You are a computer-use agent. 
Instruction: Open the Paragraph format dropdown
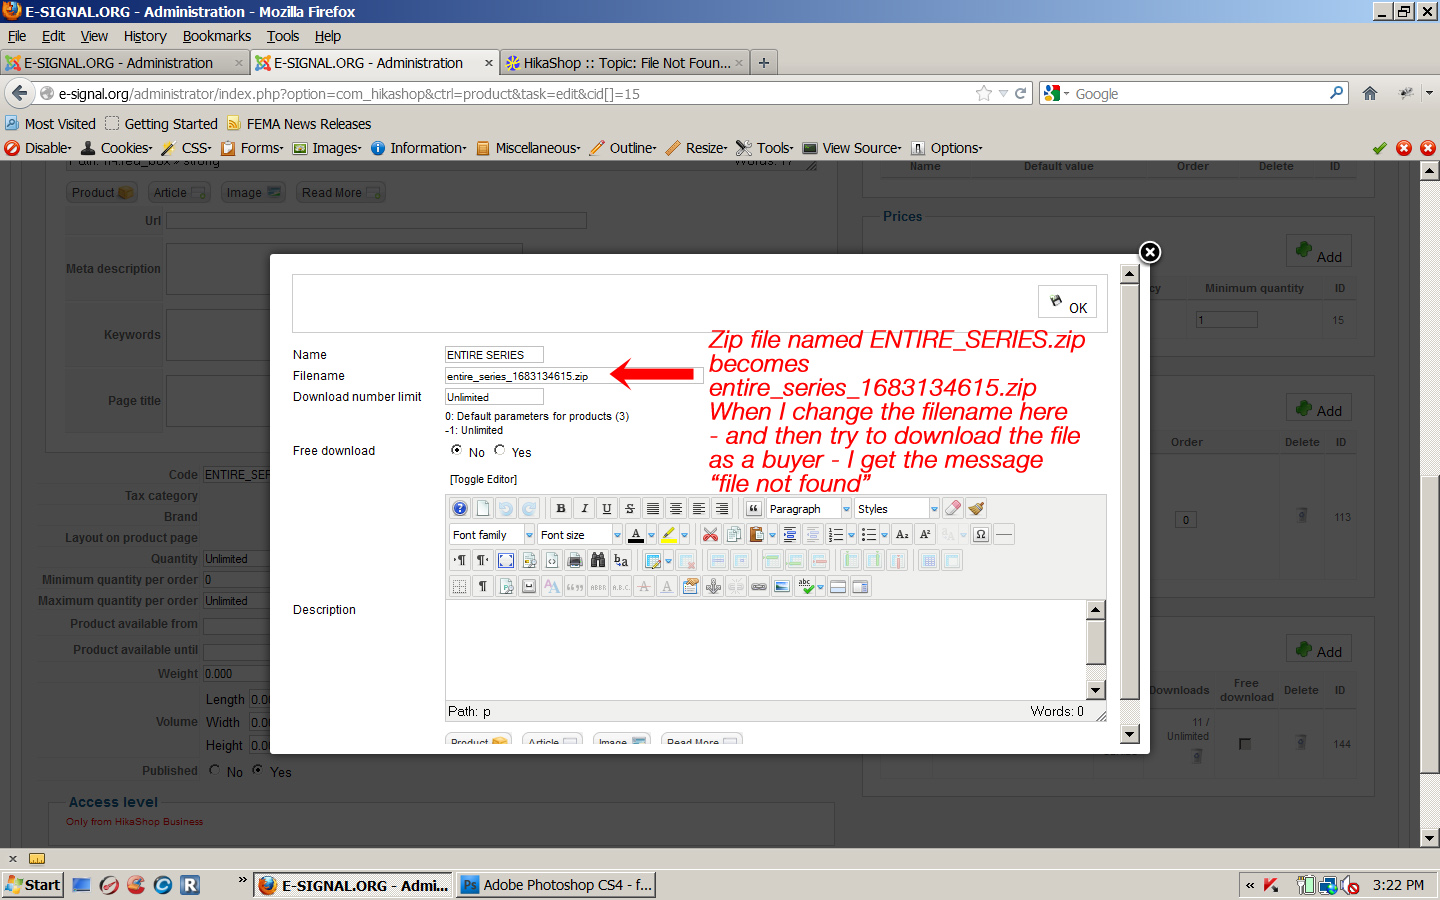click(x=809, y=509)
